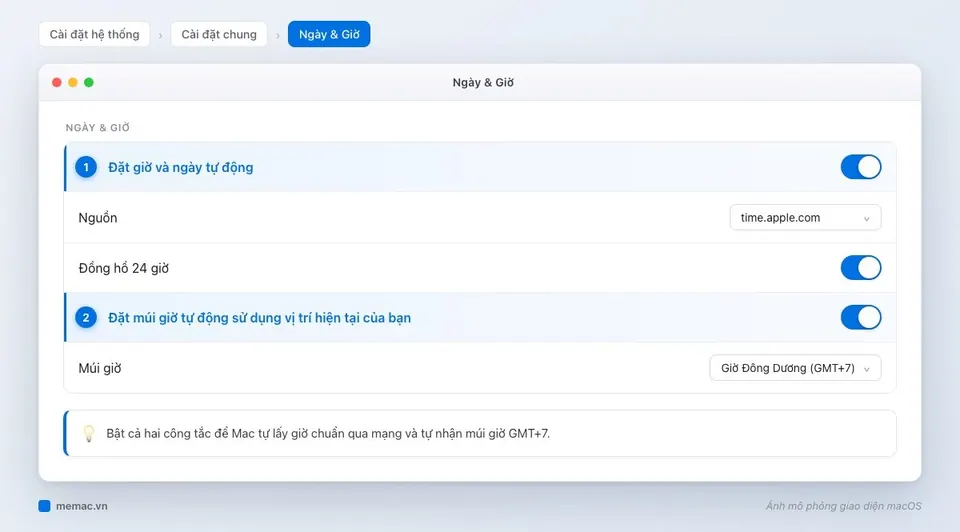Screen dimensions: 960x532
Task: Toggle the 'Đồng hồ 24 giờ' switch
Action: click(860, 268)
